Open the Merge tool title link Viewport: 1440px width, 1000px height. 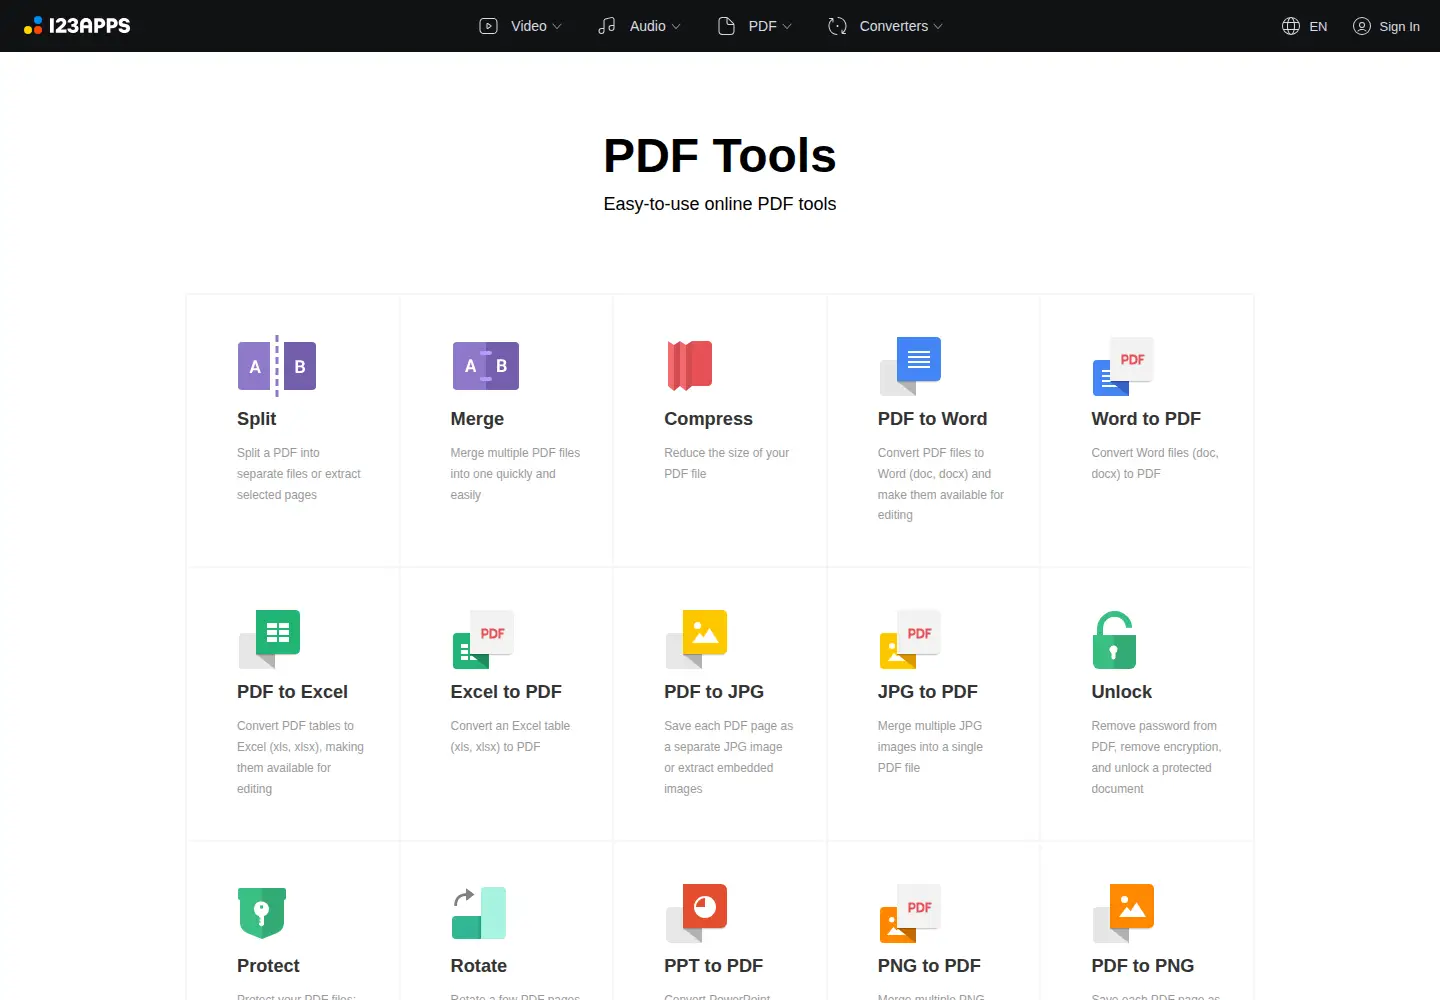[x=477, y=419]
